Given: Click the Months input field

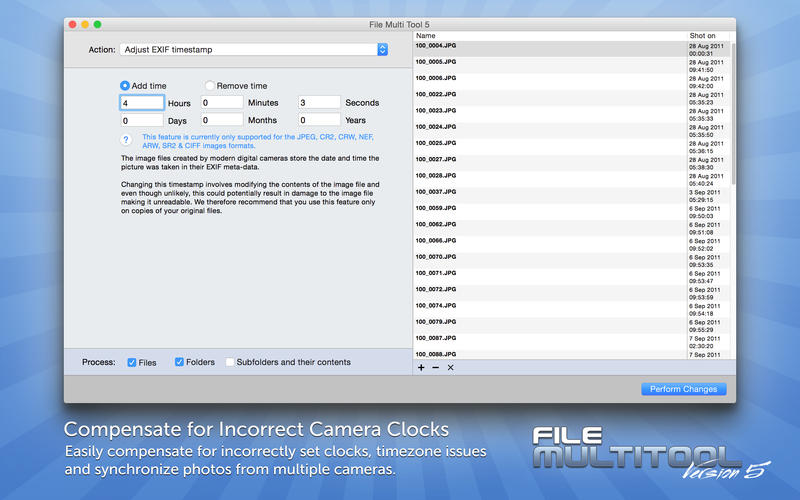Looking at the screenshot, I should [x=221, y=121].
